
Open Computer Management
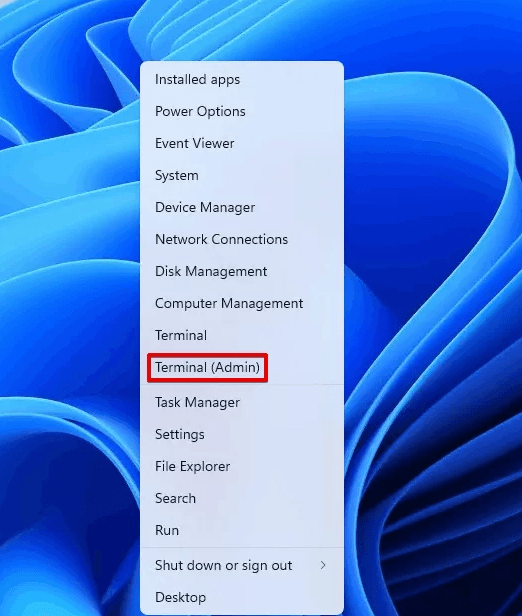click(242, 303)
